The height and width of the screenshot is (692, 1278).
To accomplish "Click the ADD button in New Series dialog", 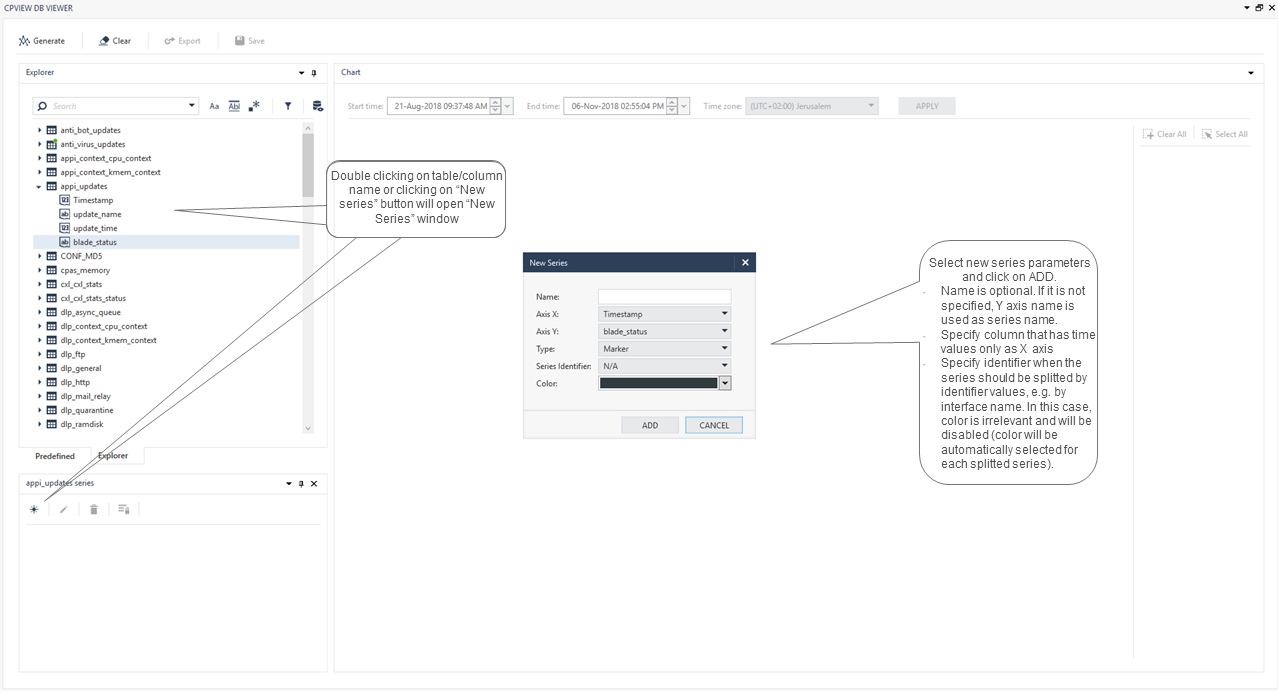I will tap(649, 425).
